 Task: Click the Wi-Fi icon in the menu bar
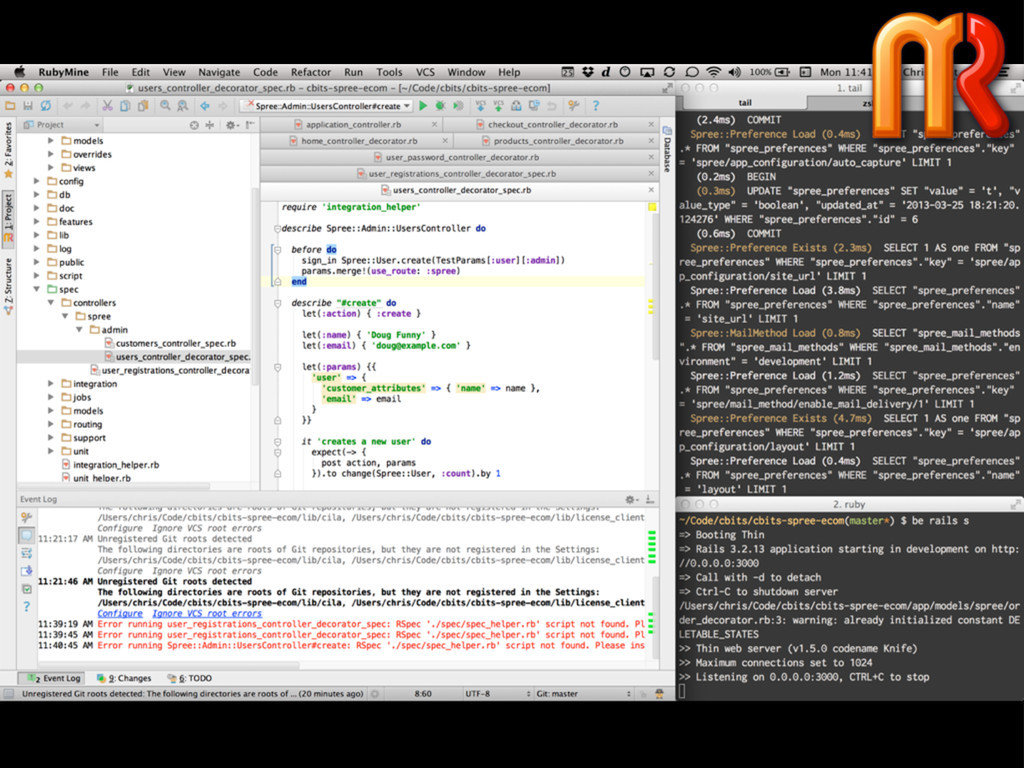pos(714,72)
